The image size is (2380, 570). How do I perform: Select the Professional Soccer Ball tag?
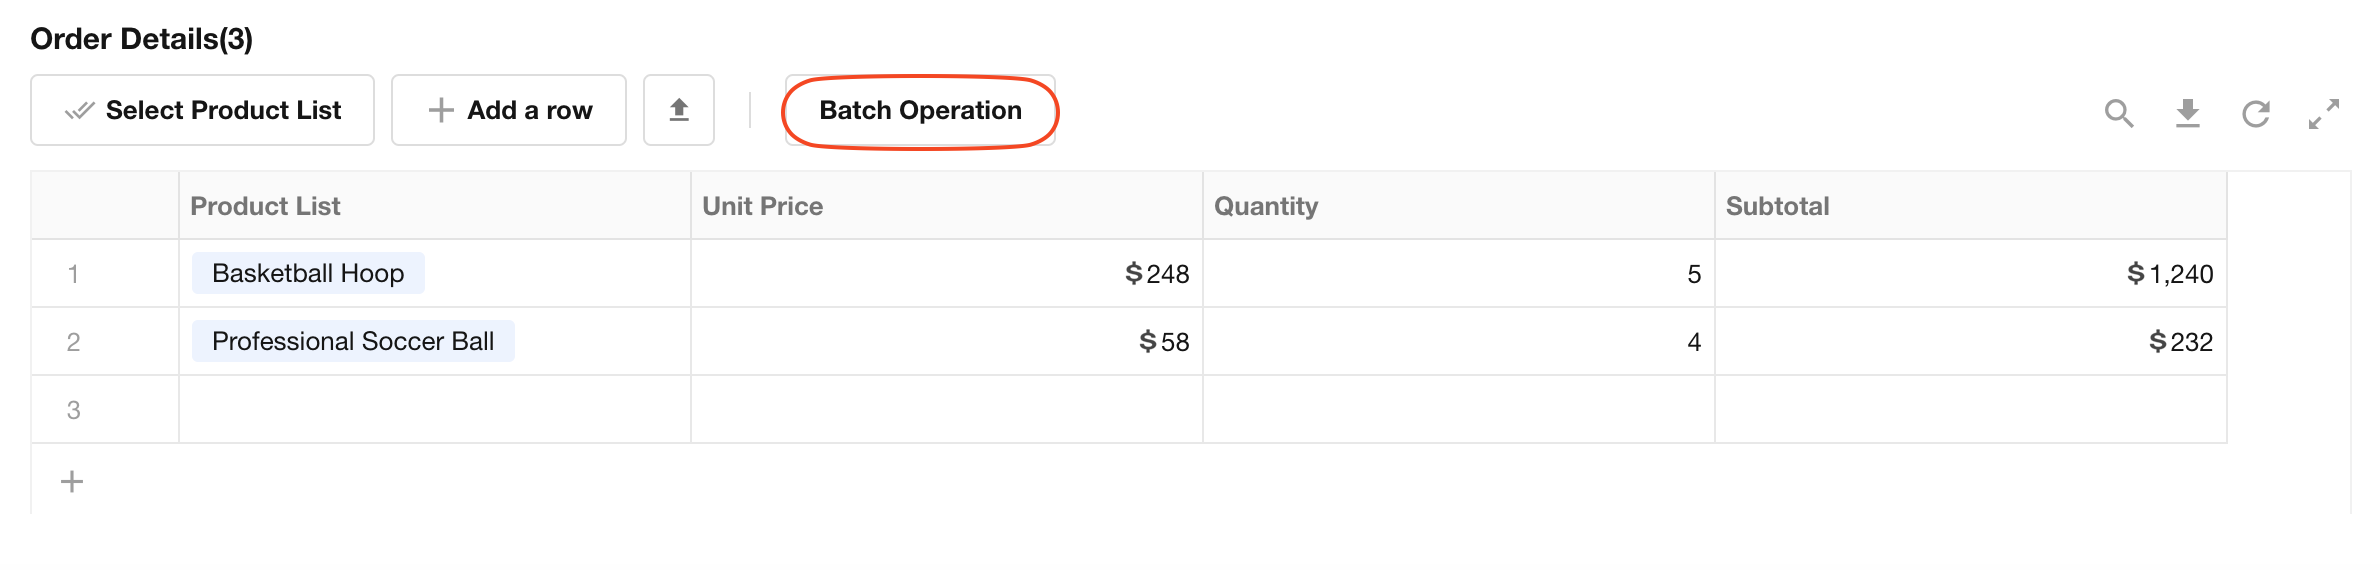353,341
